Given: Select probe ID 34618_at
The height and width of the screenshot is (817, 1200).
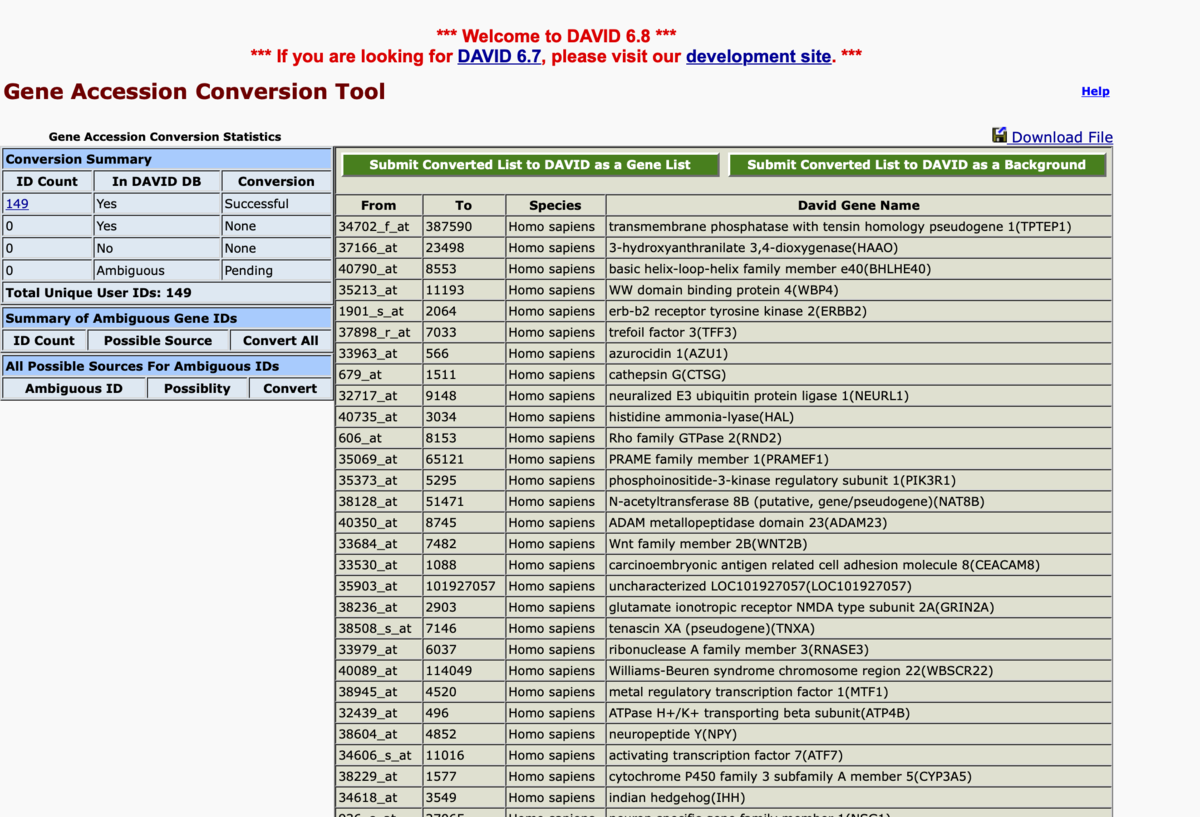Looking at the screenshot, I should 368,798.
